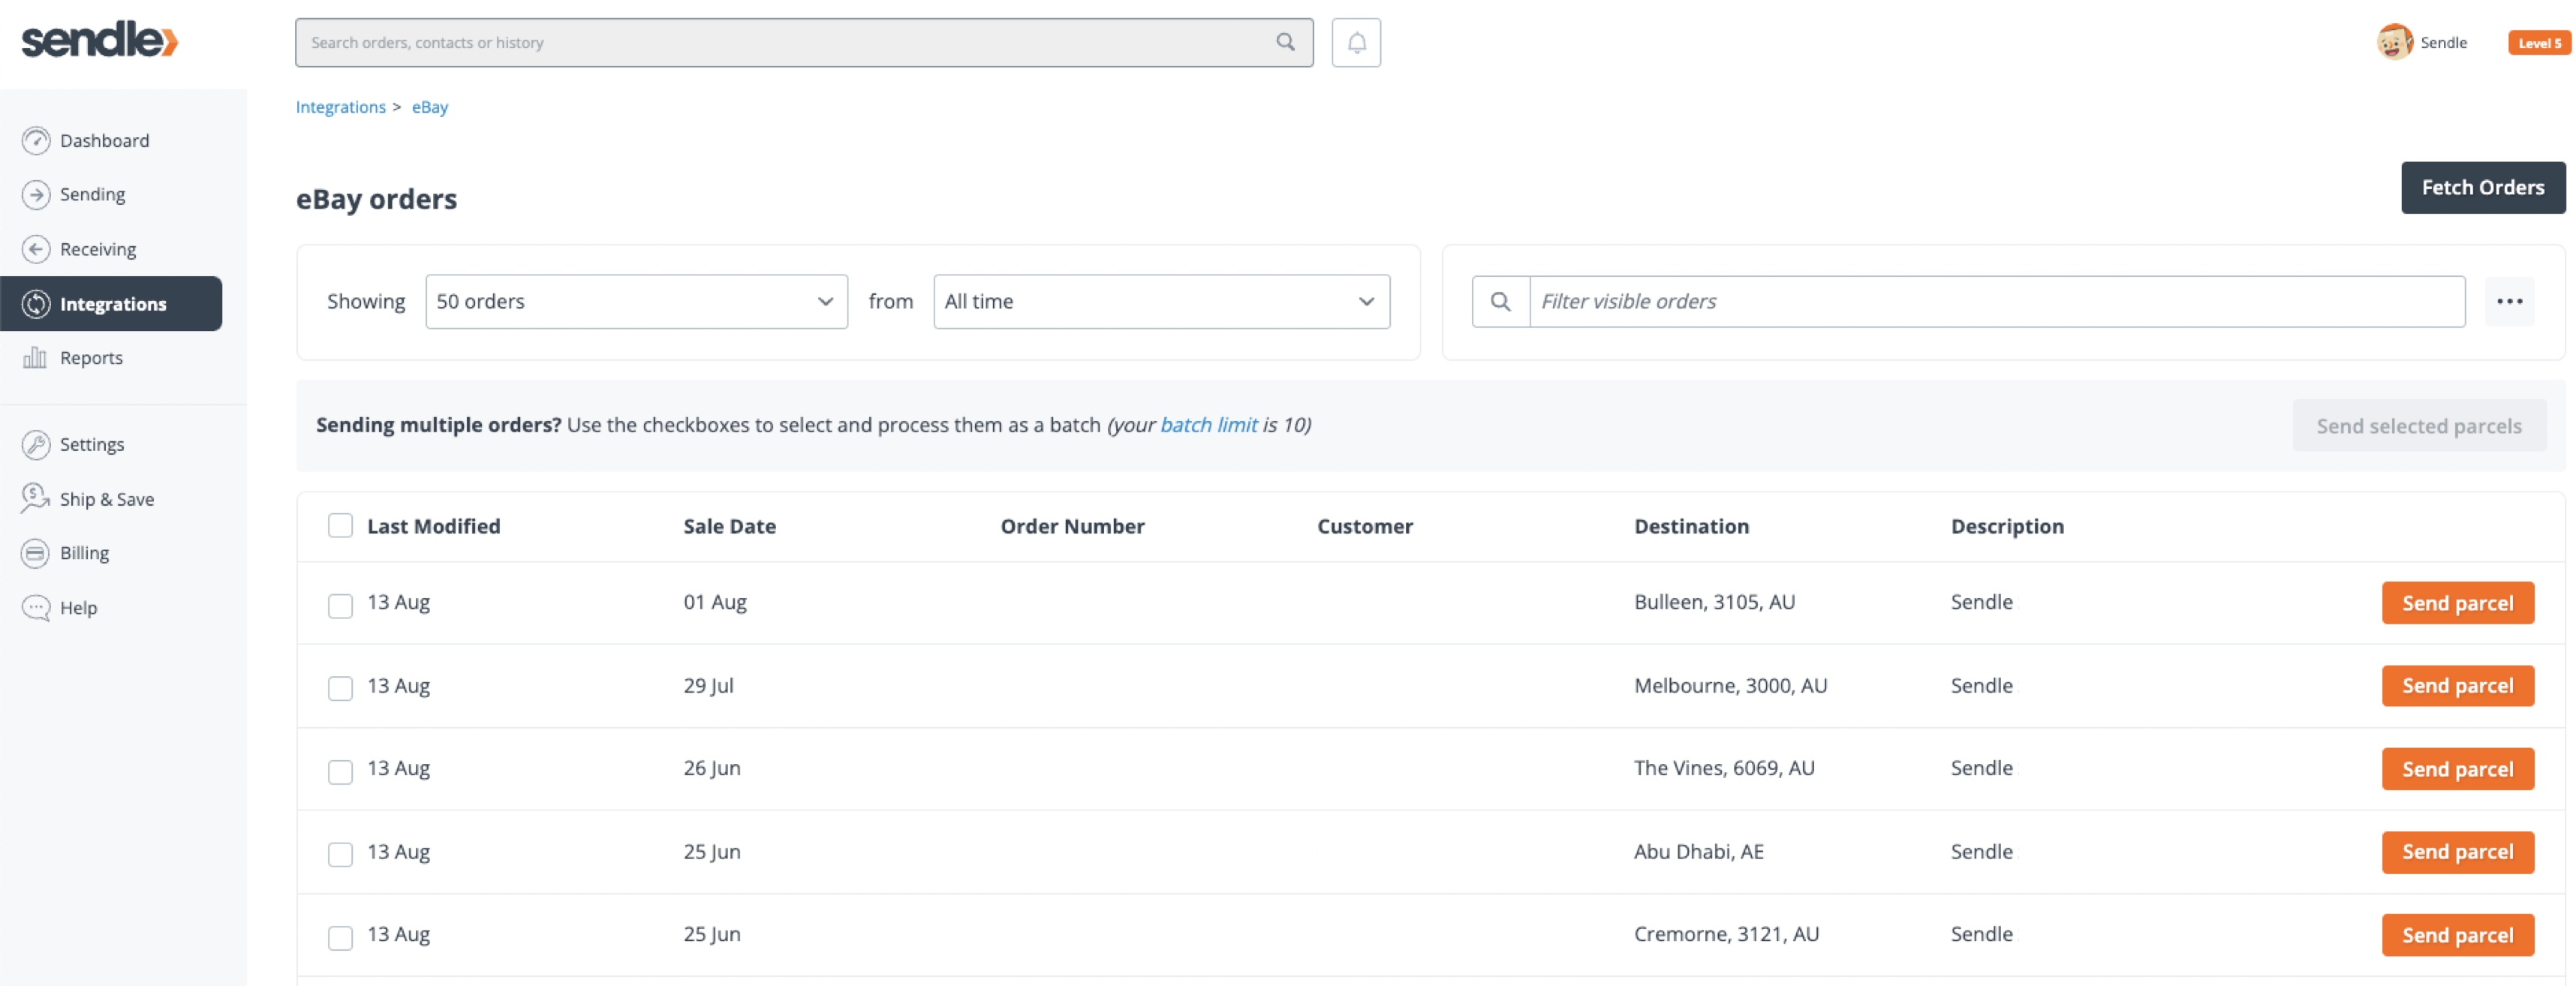Click the Fetch Orders button
This screenshot has width=2576, height=986.
pos(2482,187)
